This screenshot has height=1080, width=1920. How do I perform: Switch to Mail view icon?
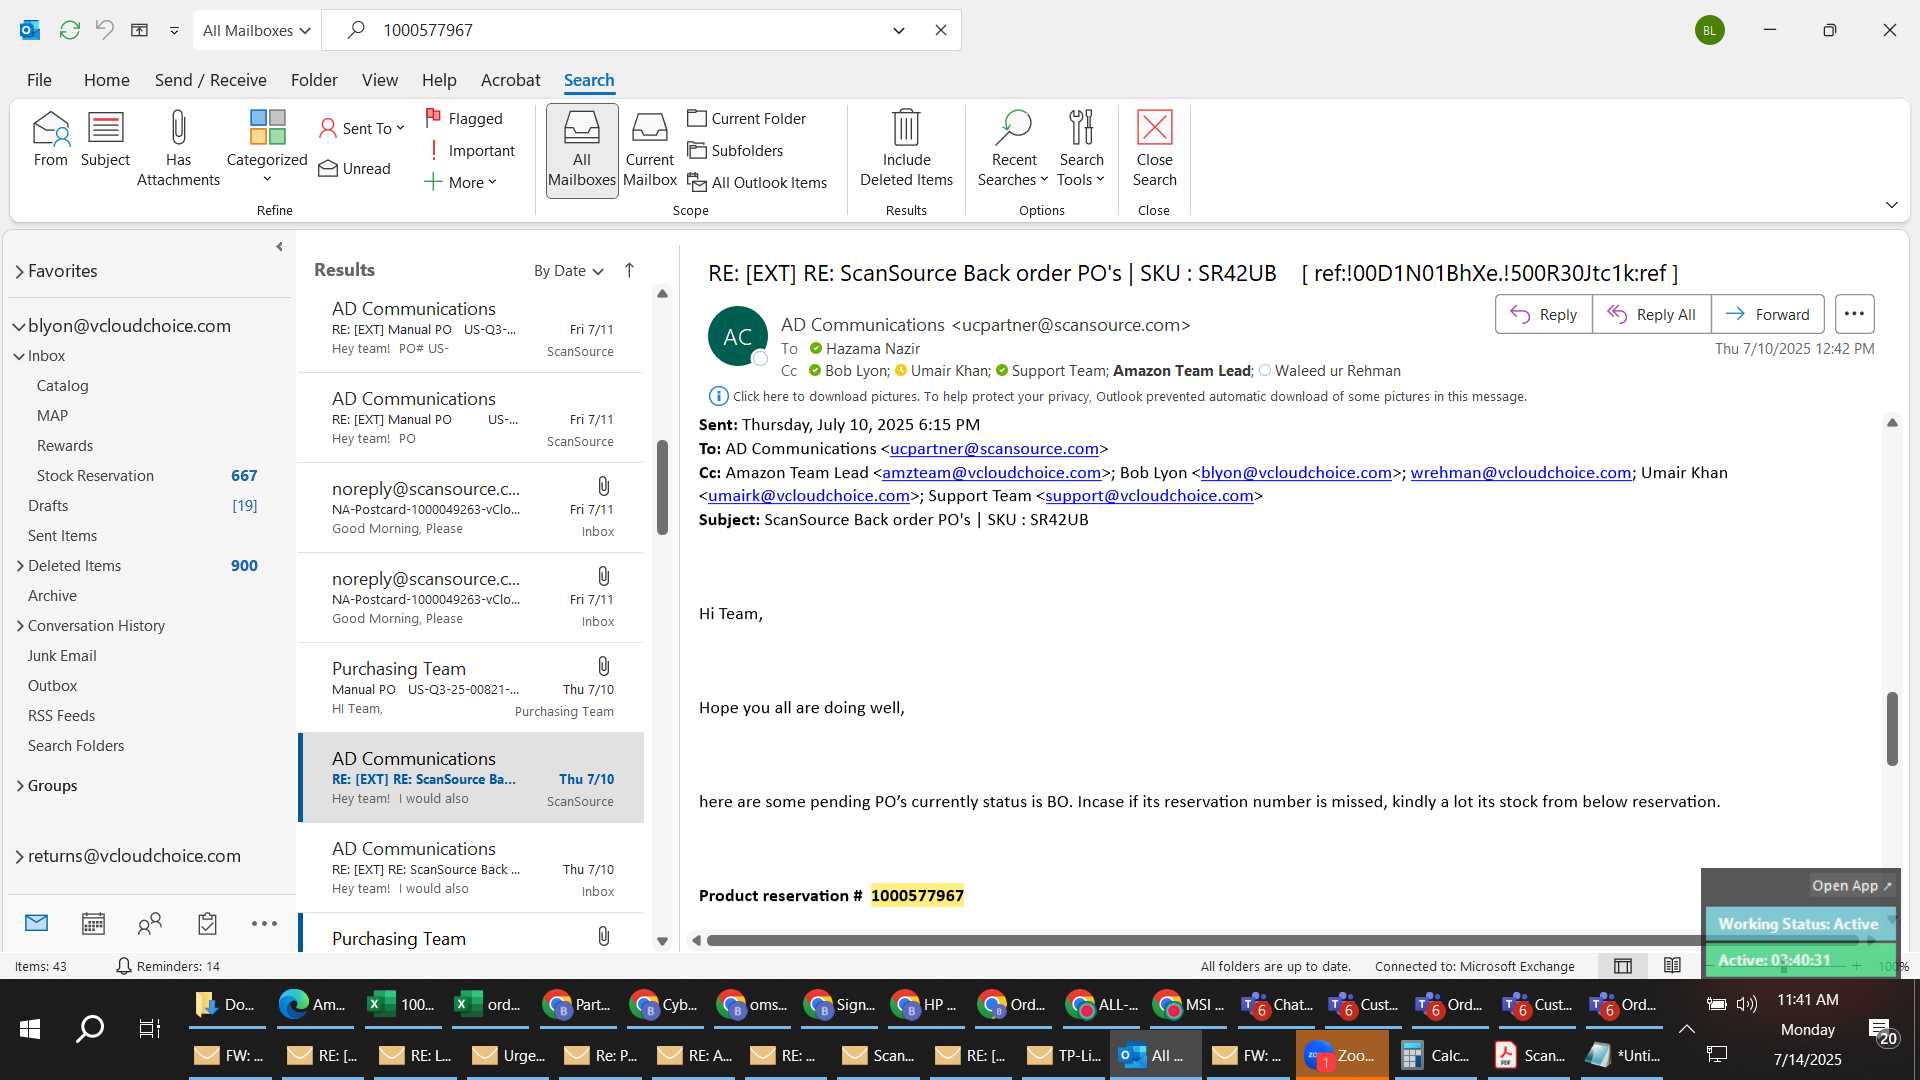pyautogui.click(x=36, y=923)
